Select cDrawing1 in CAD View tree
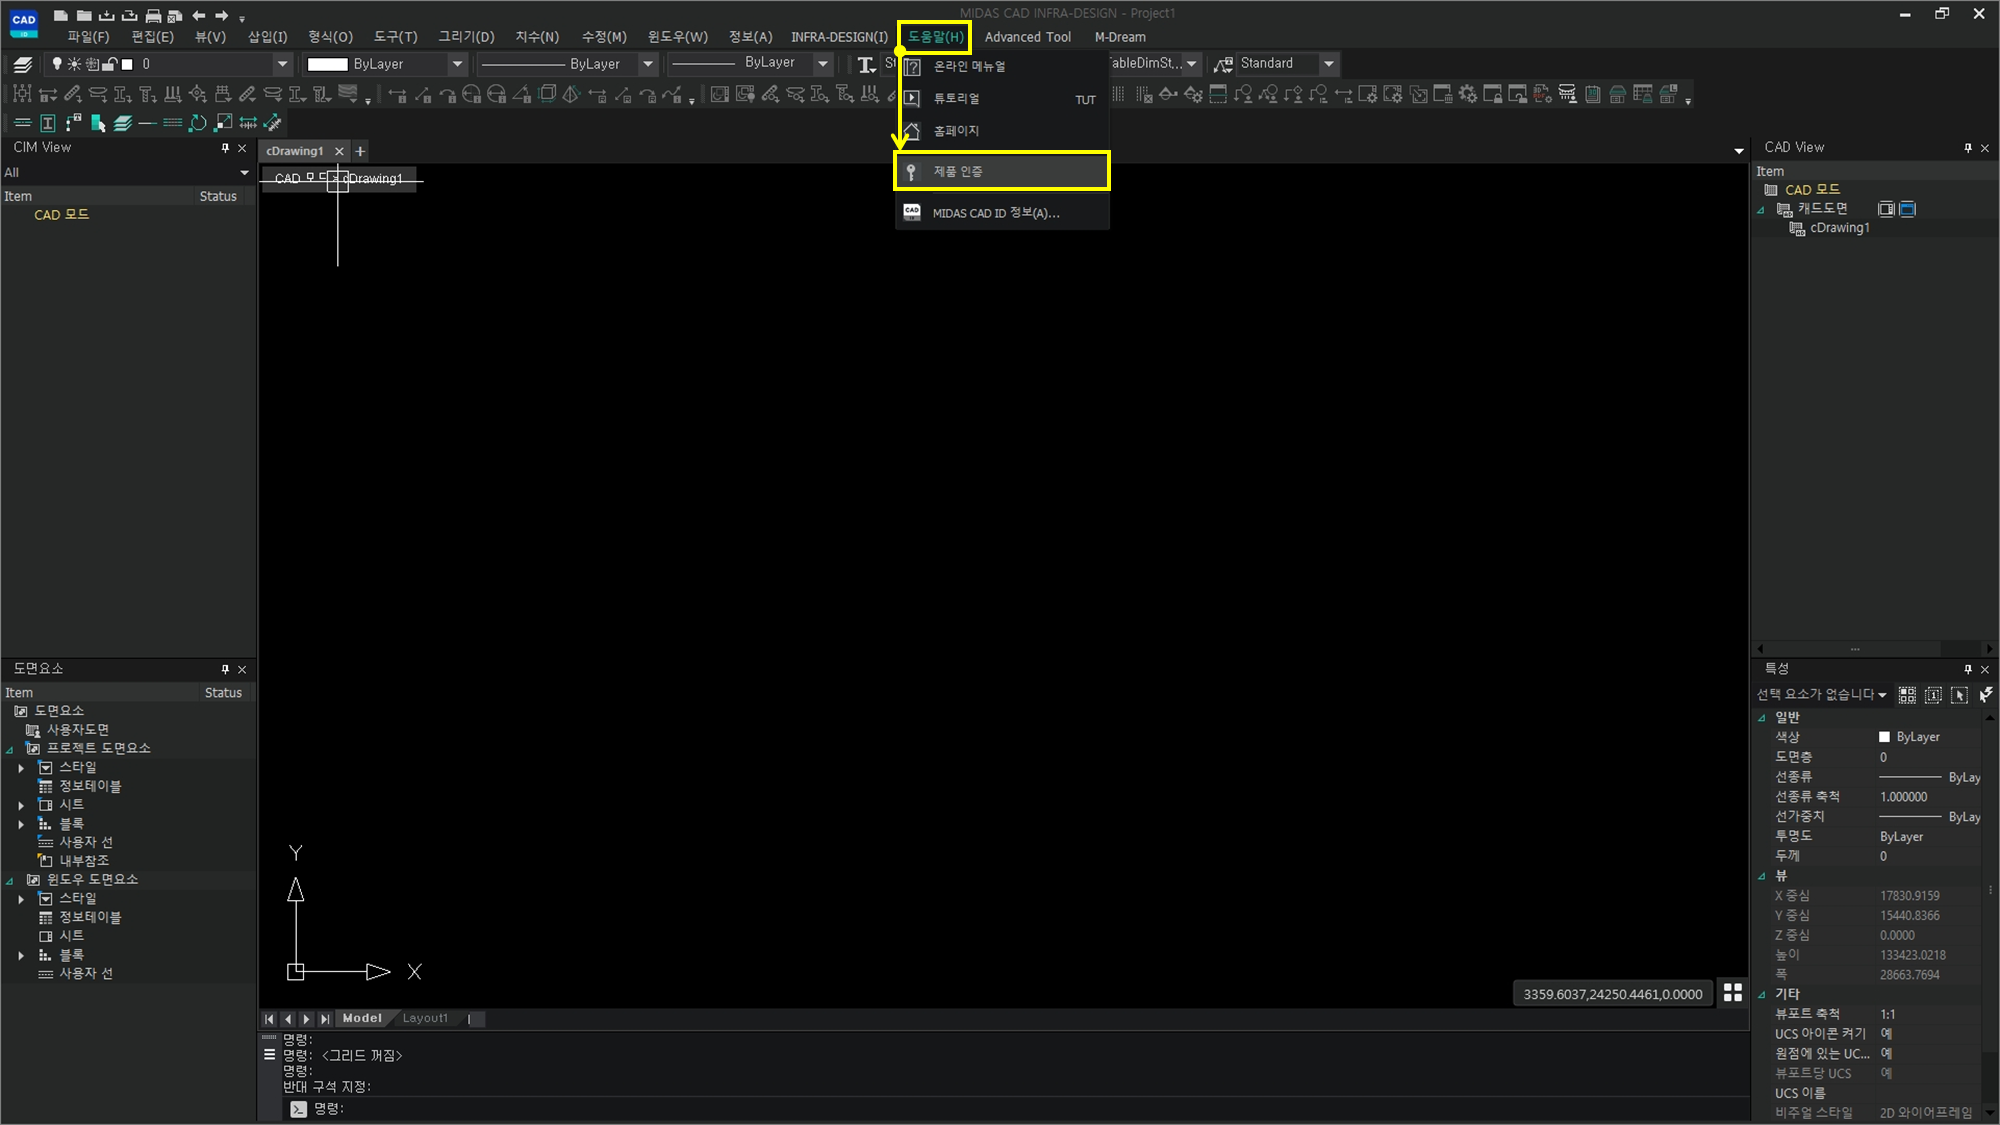The width and height of the screenshot is (2000, 1125). (x=1838, y=228)
